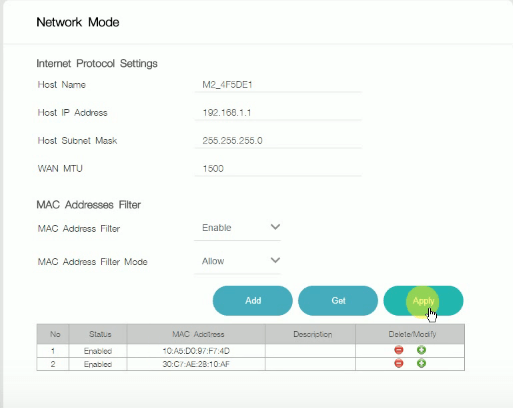
Task: Select the Host Name label
Action: pyautogui.click(x=62, y=85)
